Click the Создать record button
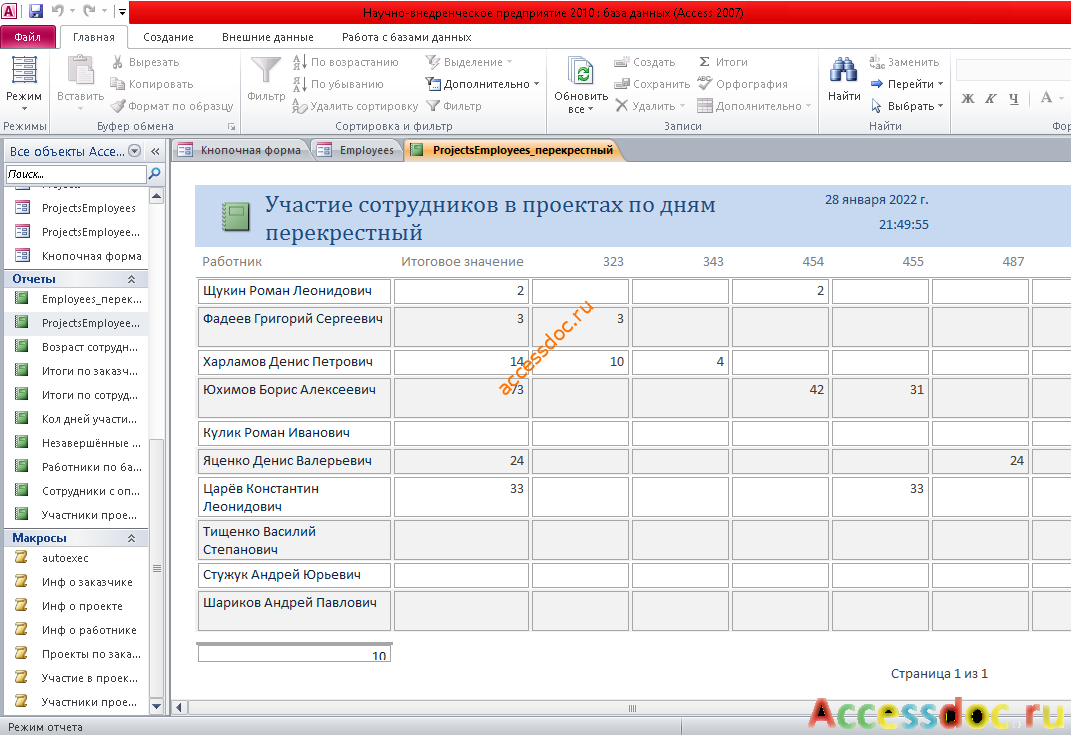The height and width of the screenshot is (735, 1071). tap(644, 62)
